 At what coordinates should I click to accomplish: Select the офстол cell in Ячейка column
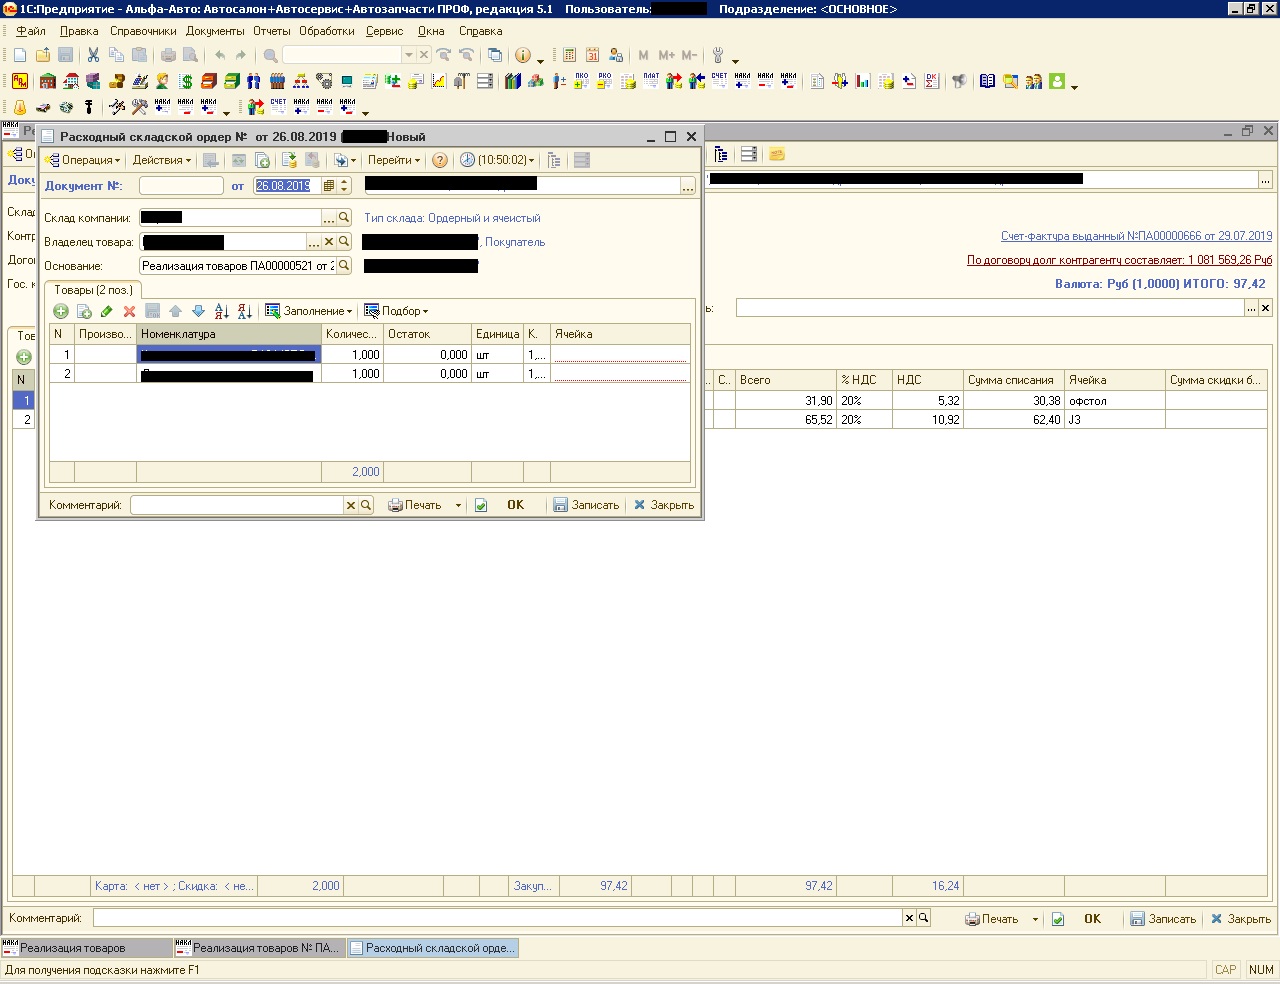click(x=1115, y=401)
